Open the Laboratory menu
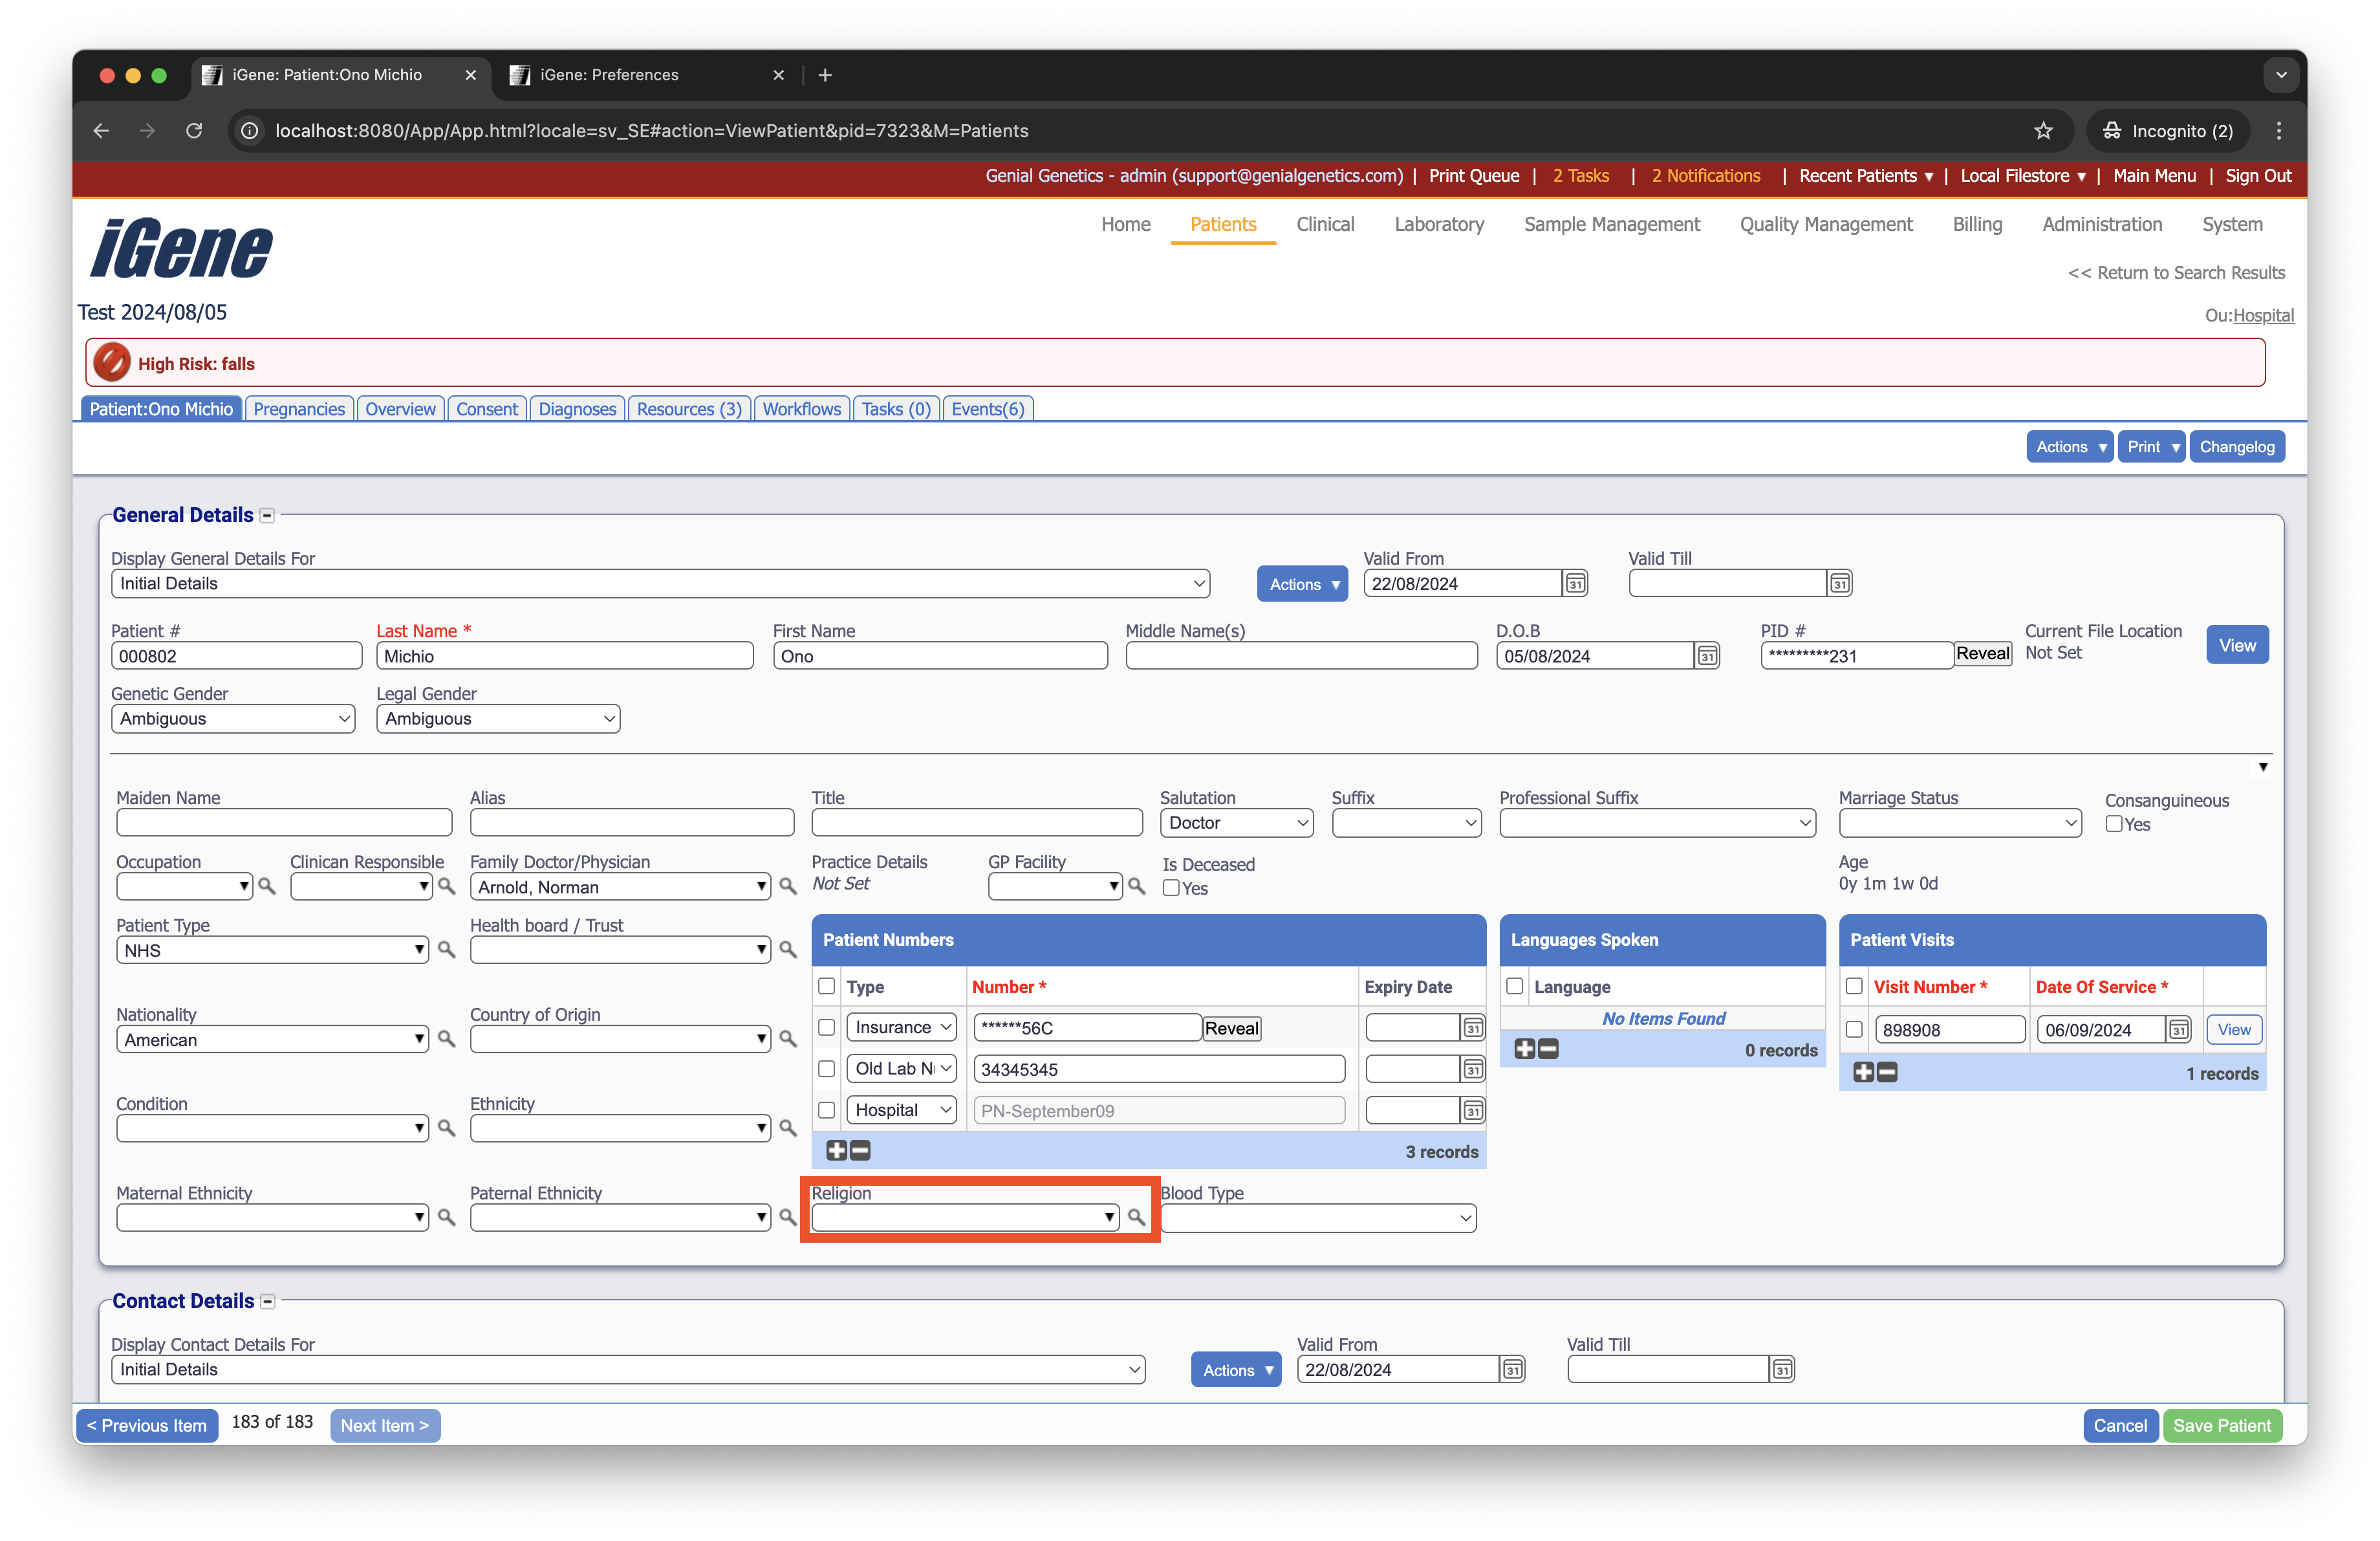 [1438, 224]
